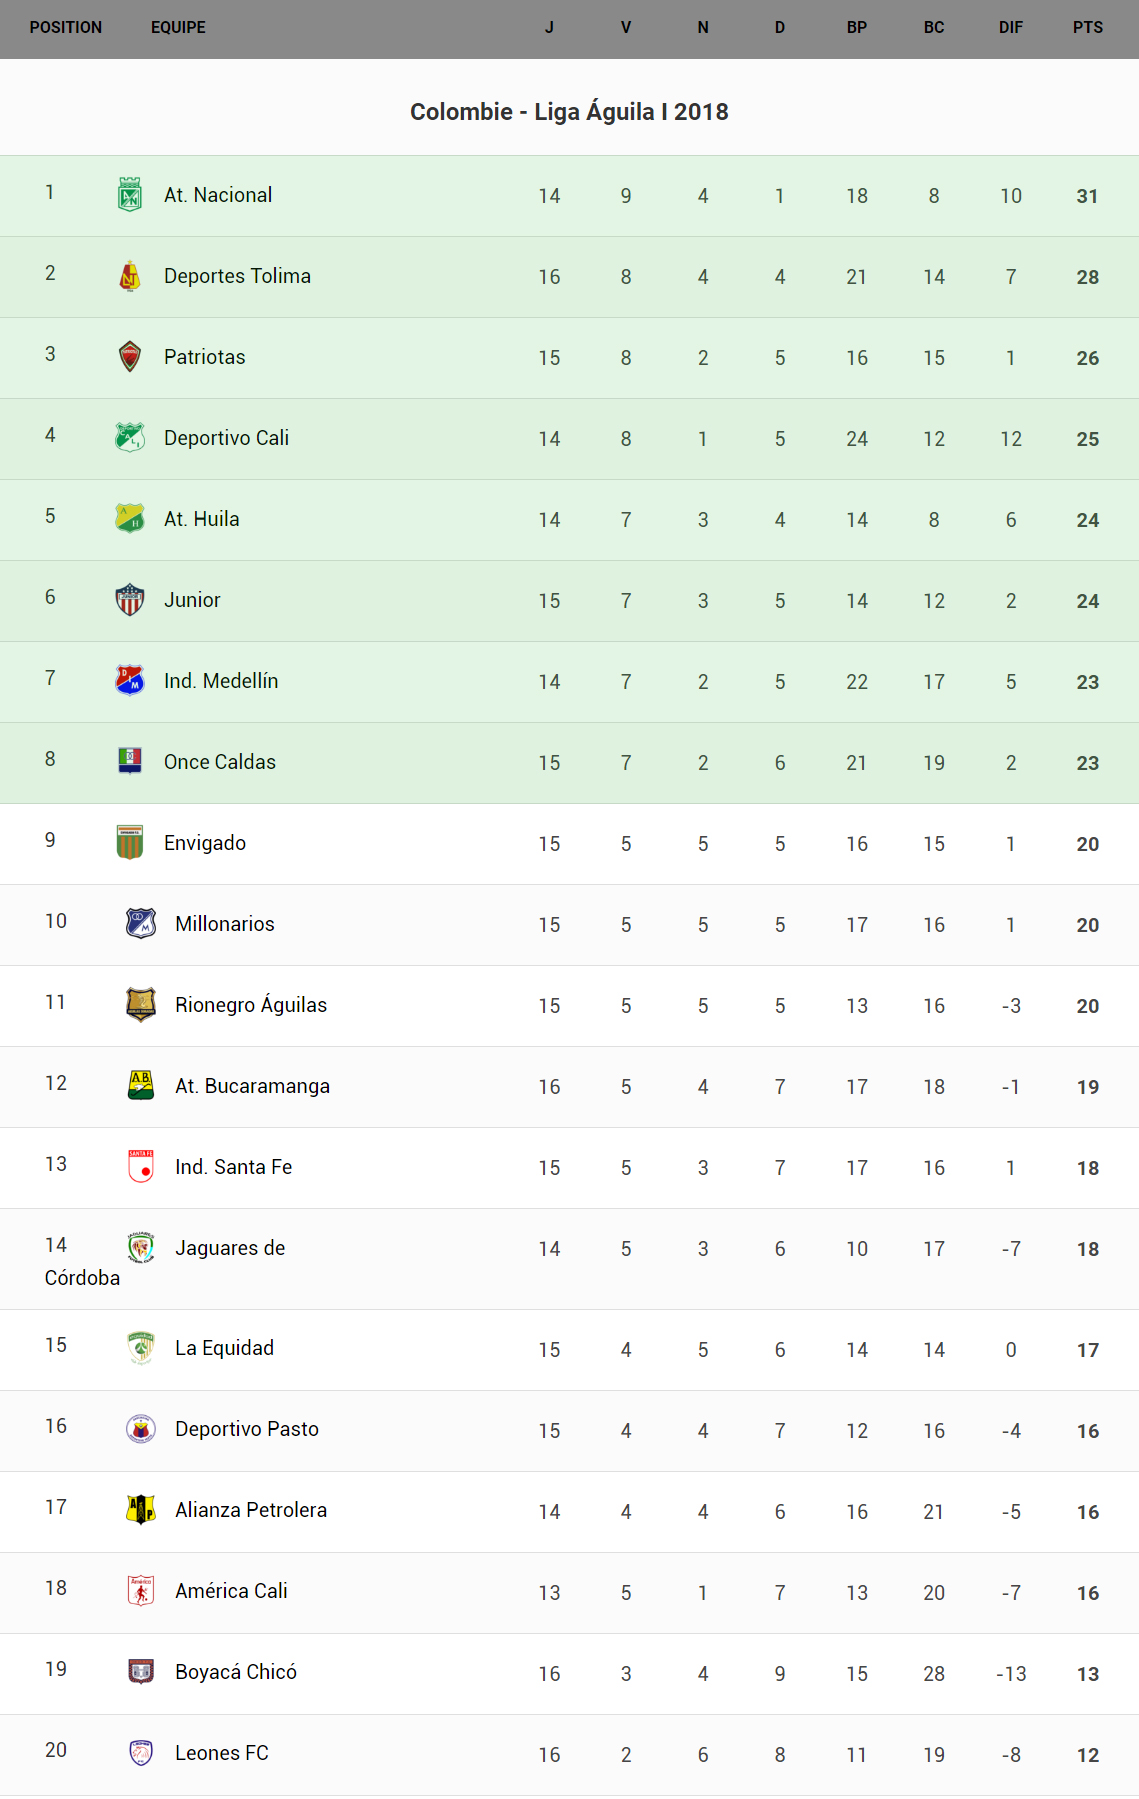Click the EQUIPE column header
Viewport: 1139px width, 1799px height.
[x=178, y=28]
